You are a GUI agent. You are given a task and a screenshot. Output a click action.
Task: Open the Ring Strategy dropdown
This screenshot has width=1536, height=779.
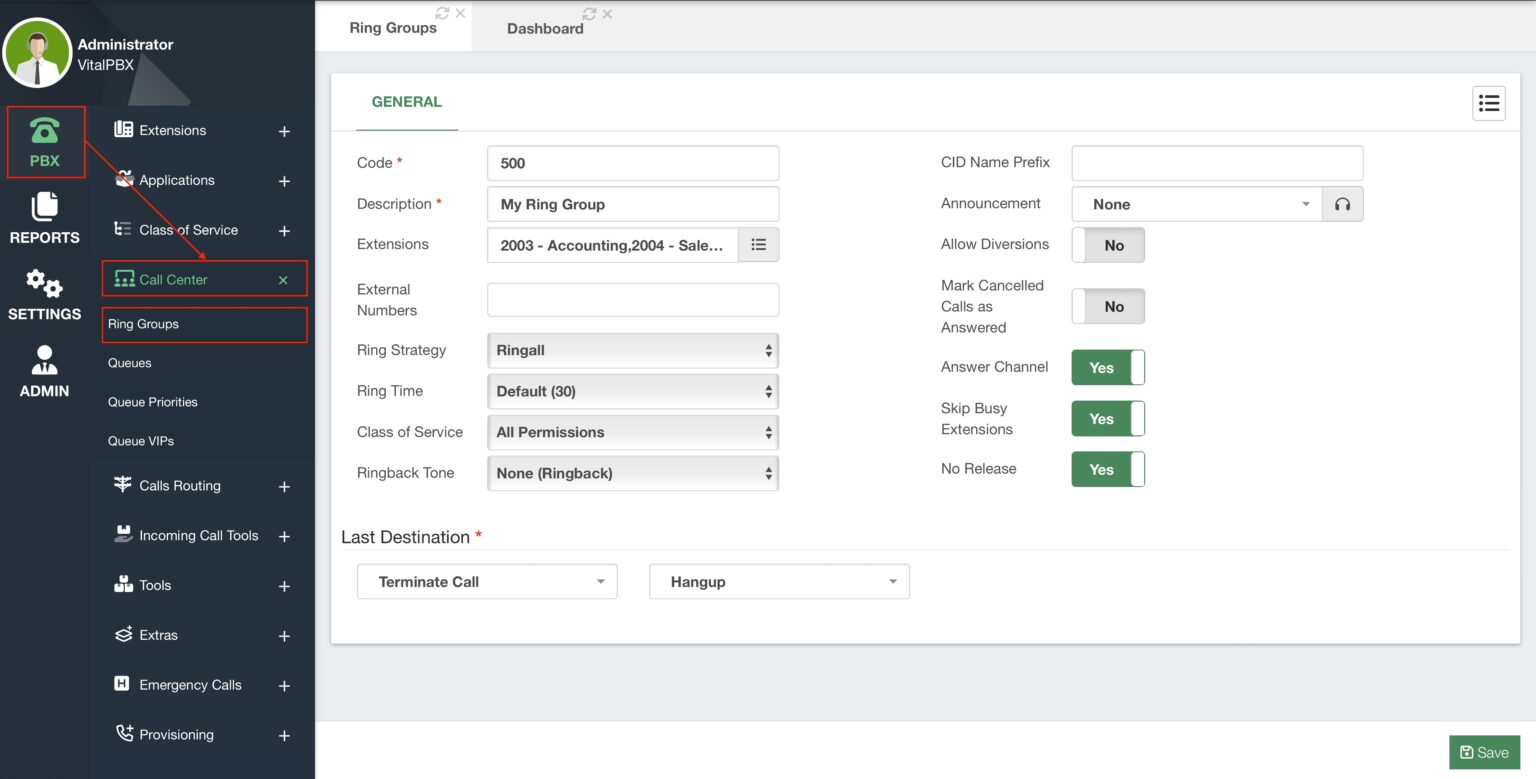click(x=633, y=351)
